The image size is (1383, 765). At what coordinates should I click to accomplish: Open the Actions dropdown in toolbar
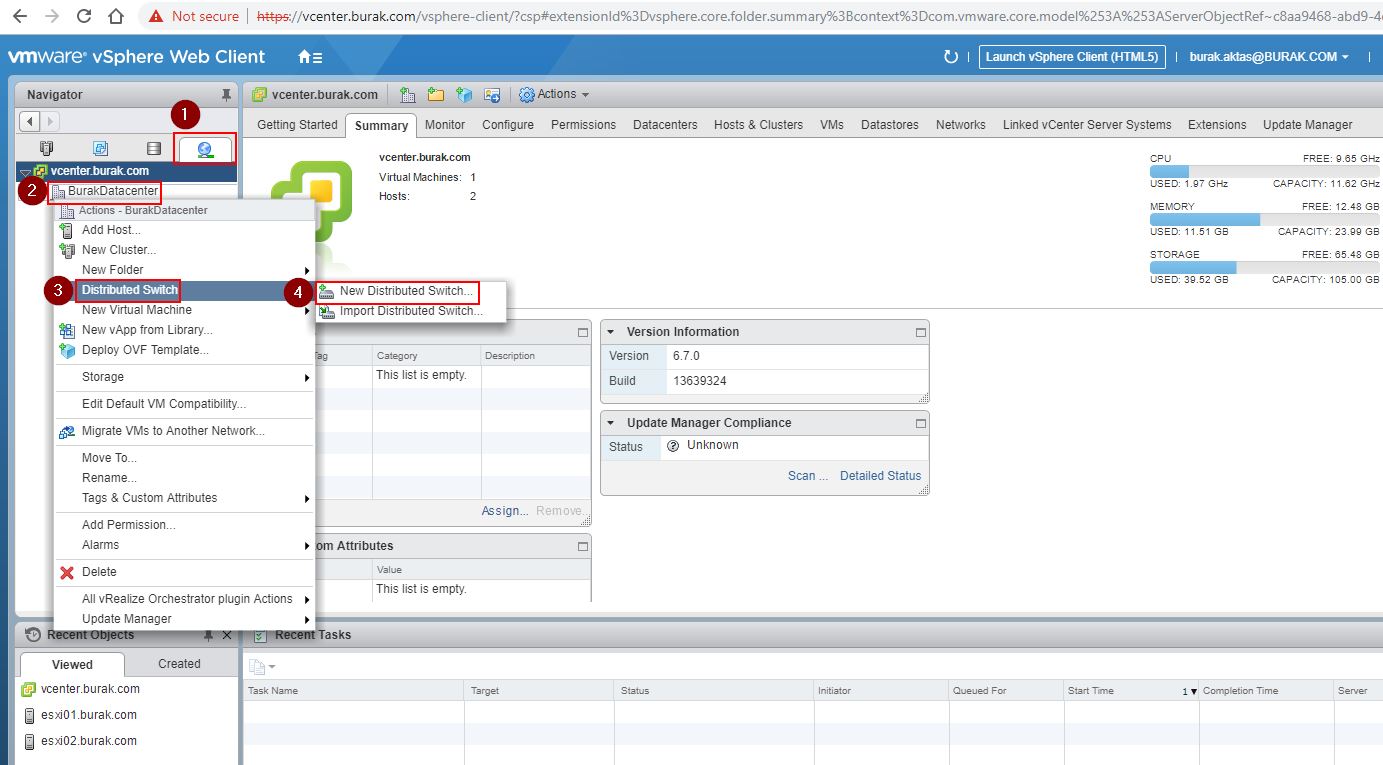pos(554,95)
